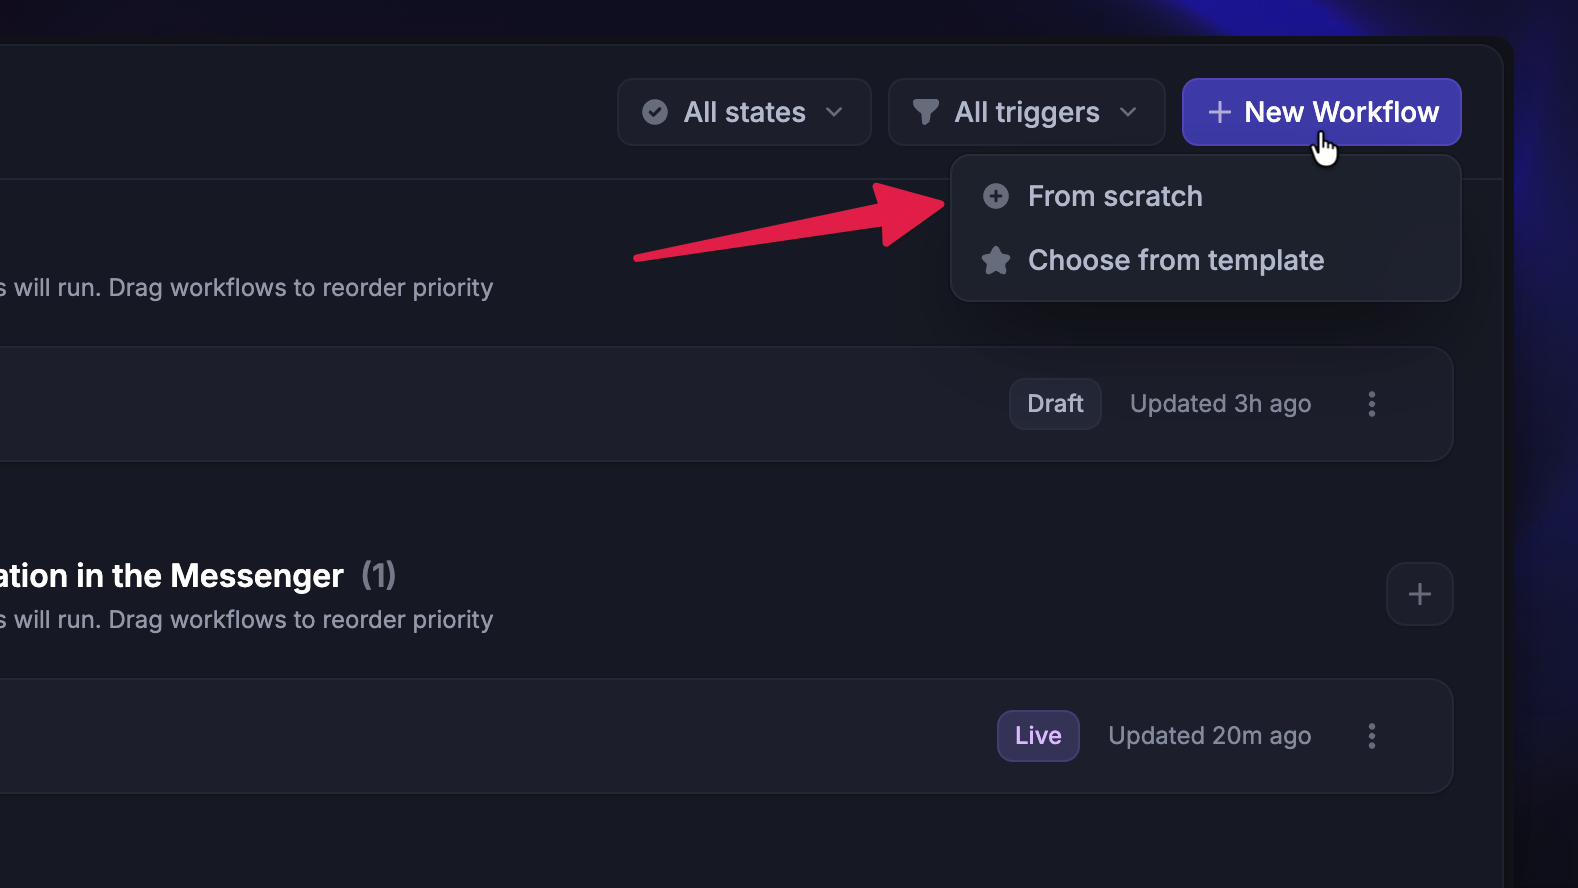The image size is (1578, 888).
Task: Select From scratch menu option
Action: [1115, 196]
